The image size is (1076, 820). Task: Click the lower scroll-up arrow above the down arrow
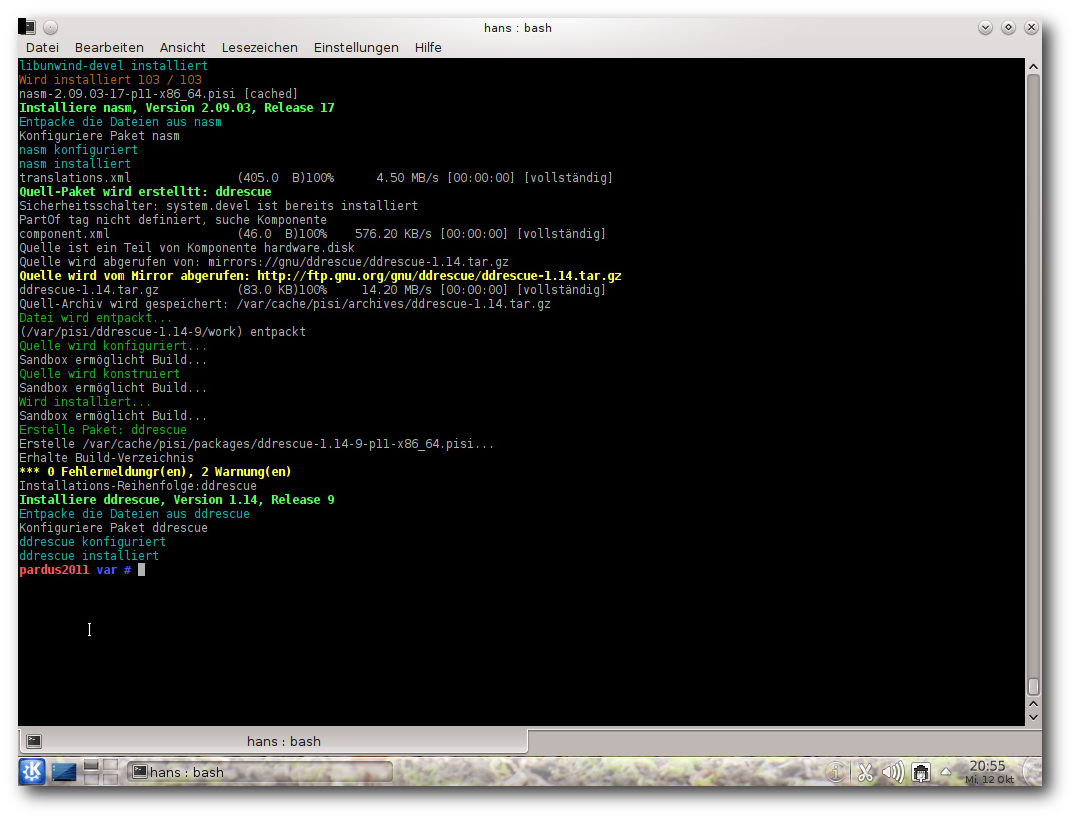pyautogui.click(x=1033, y=704)
